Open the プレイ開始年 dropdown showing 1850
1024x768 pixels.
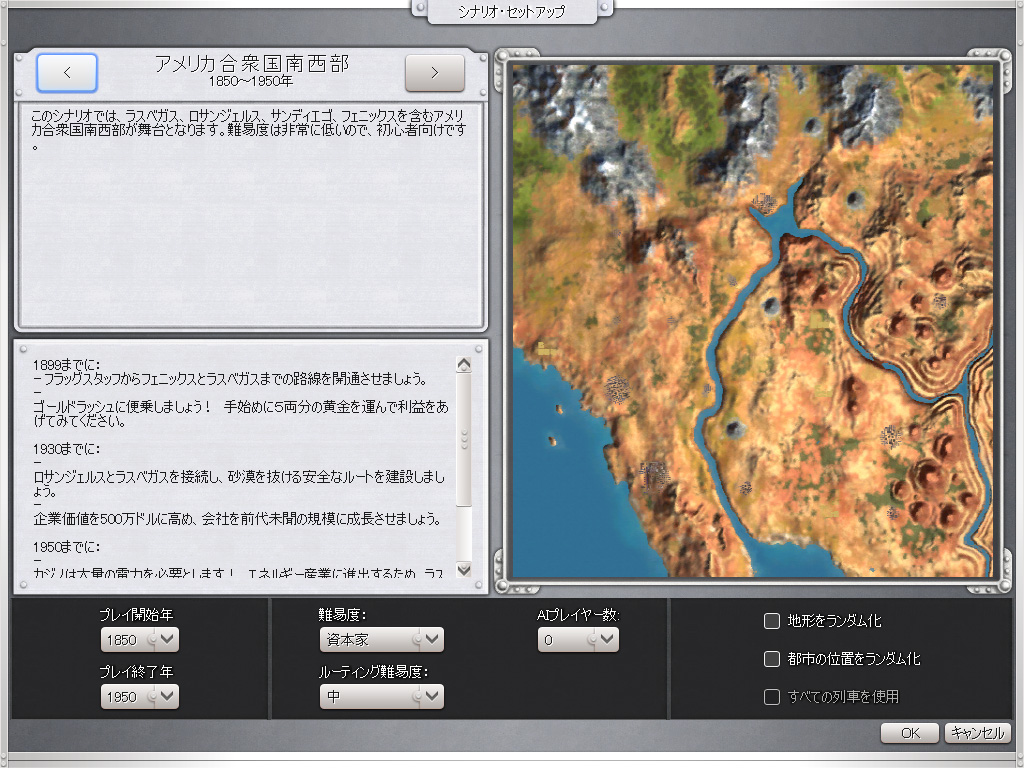[139, 639]
